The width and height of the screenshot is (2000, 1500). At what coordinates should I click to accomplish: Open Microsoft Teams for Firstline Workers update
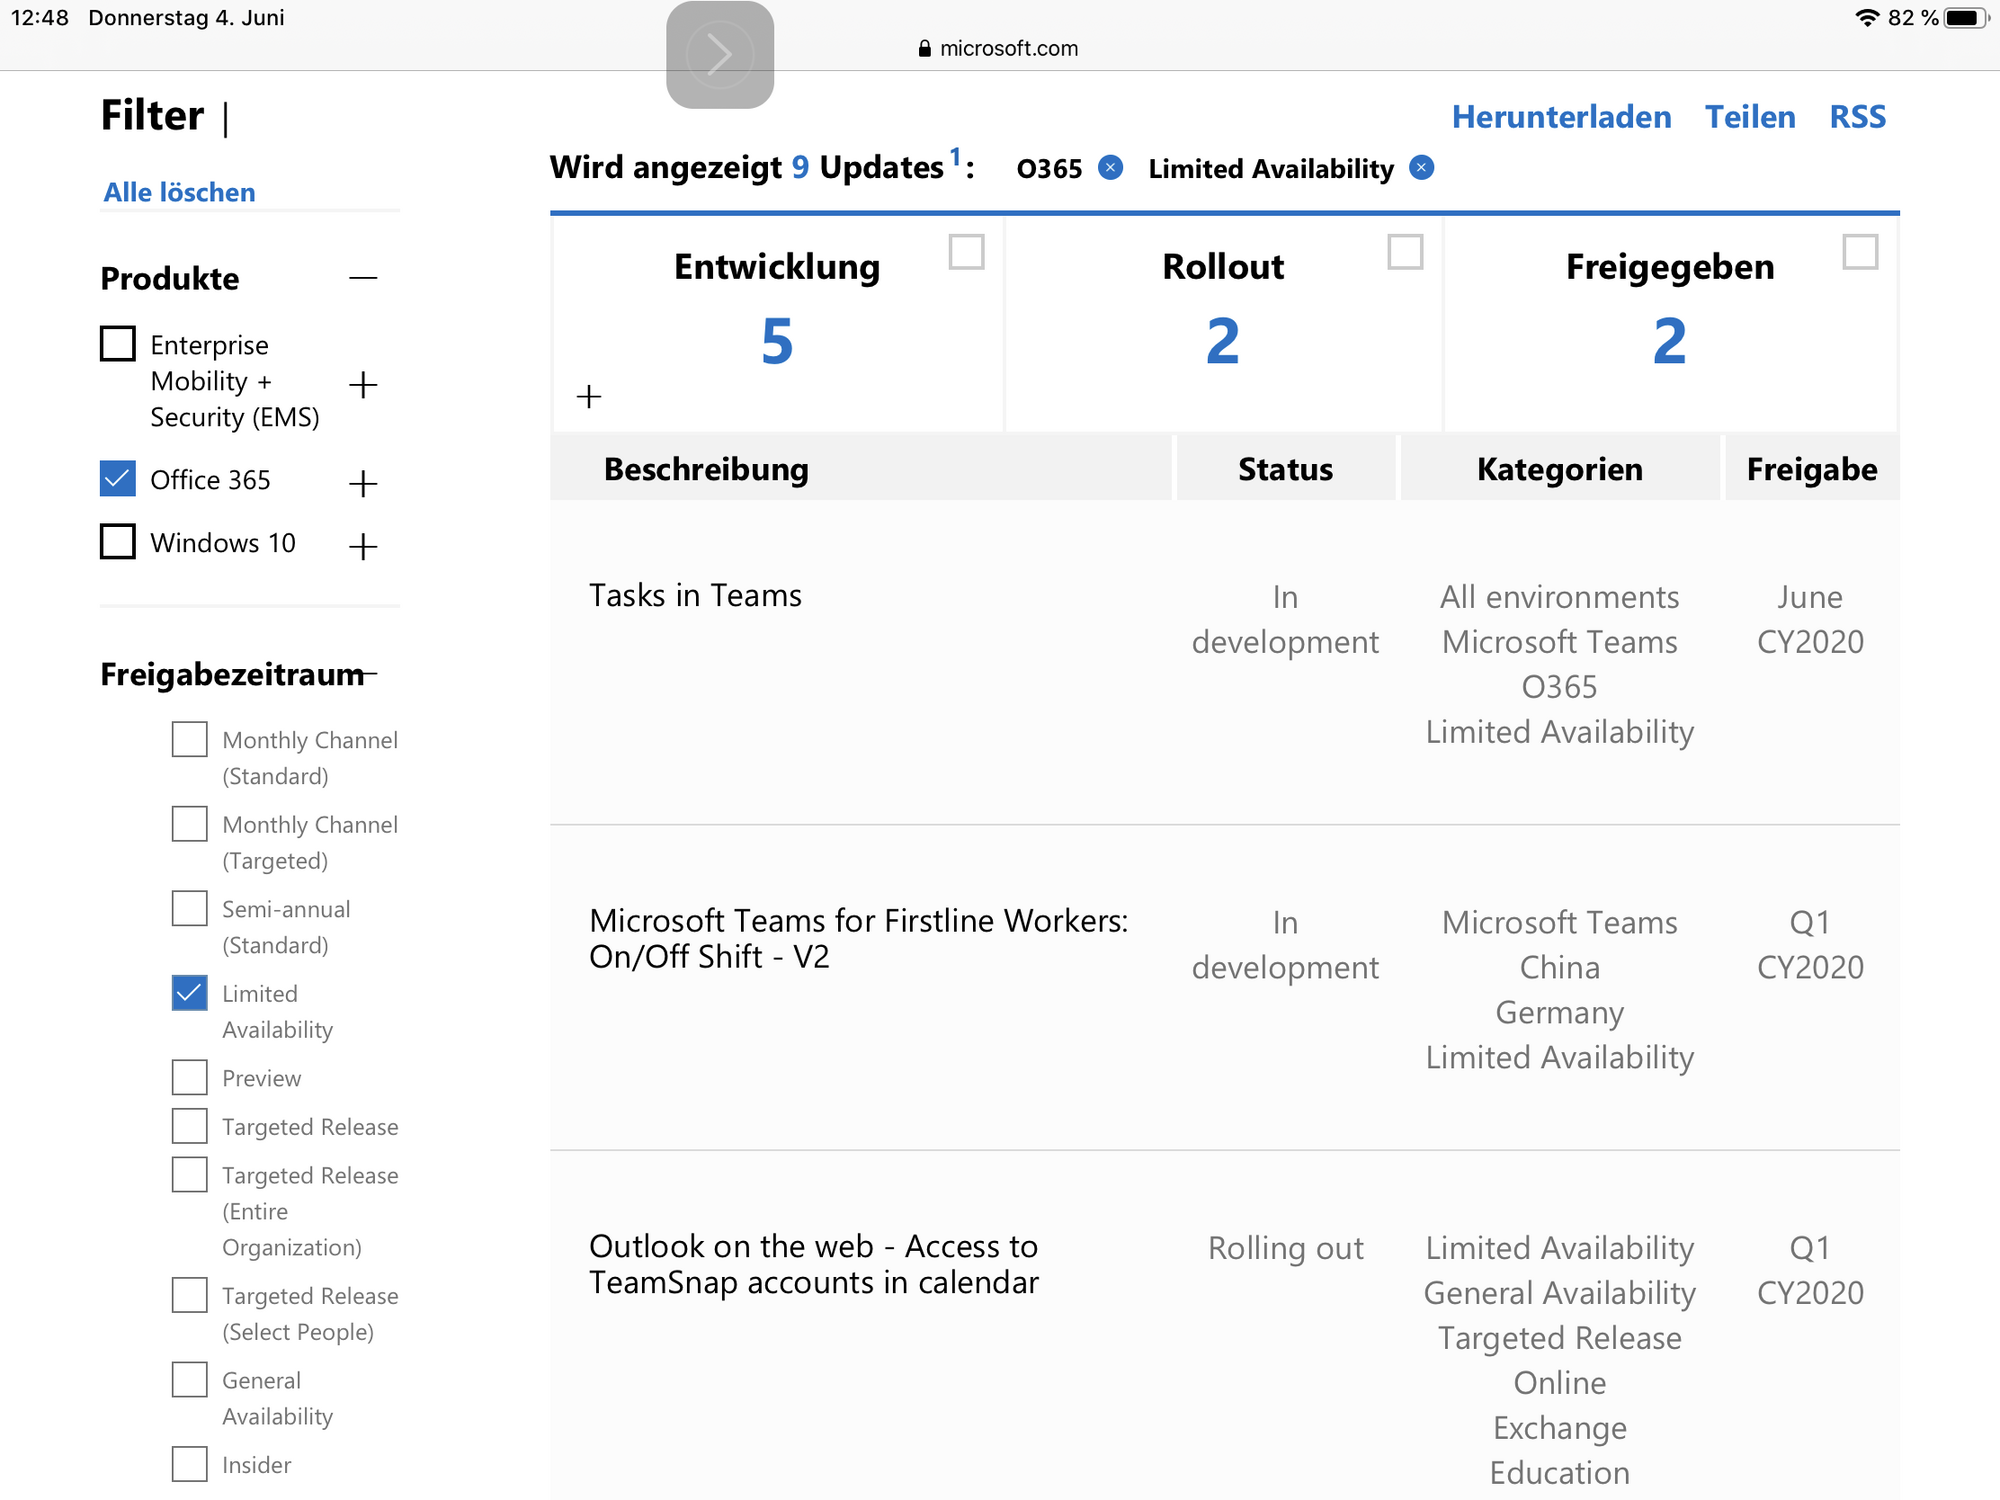859,938
